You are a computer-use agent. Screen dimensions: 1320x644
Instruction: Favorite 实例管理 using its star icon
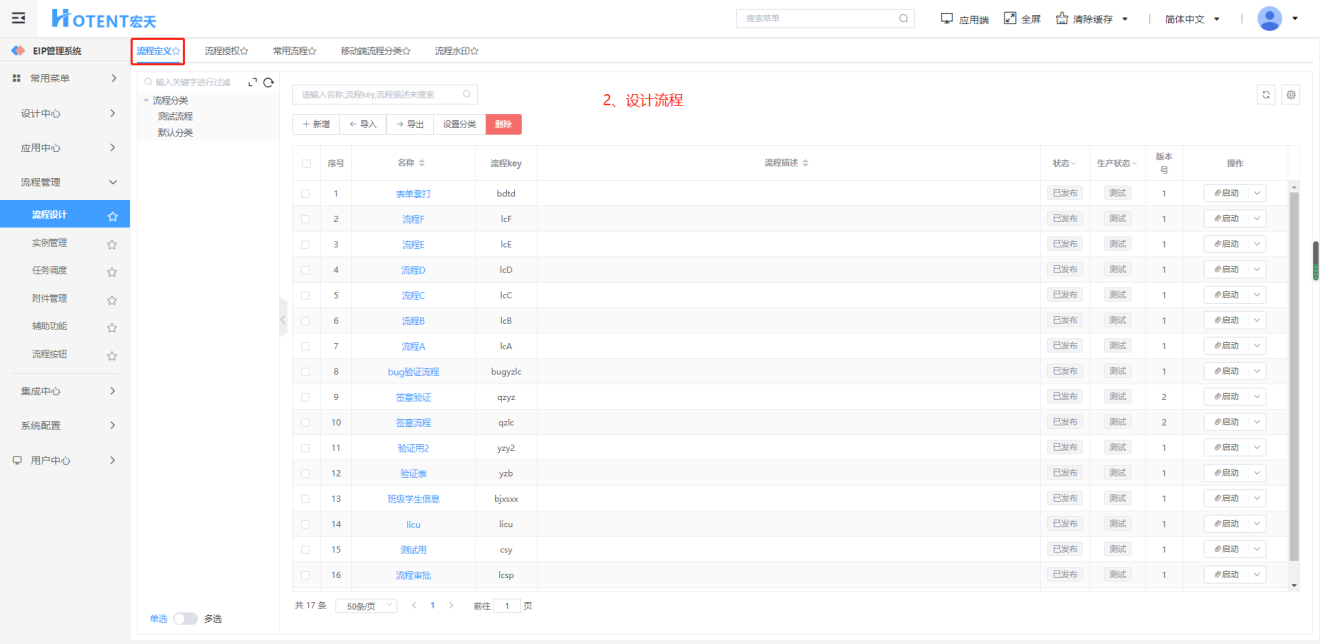coord(112,244)
